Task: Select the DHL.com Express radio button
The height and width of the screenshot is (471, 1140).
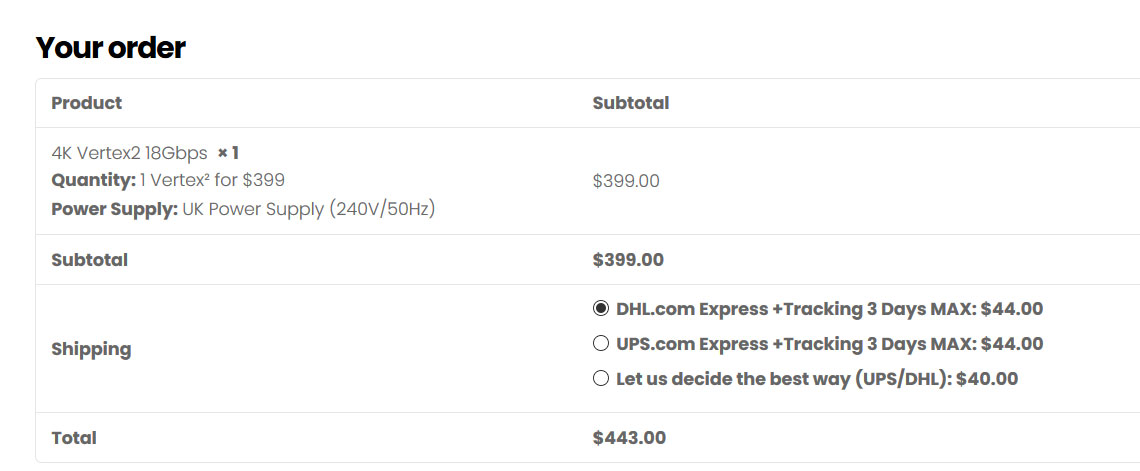Action: coord(601,308)
